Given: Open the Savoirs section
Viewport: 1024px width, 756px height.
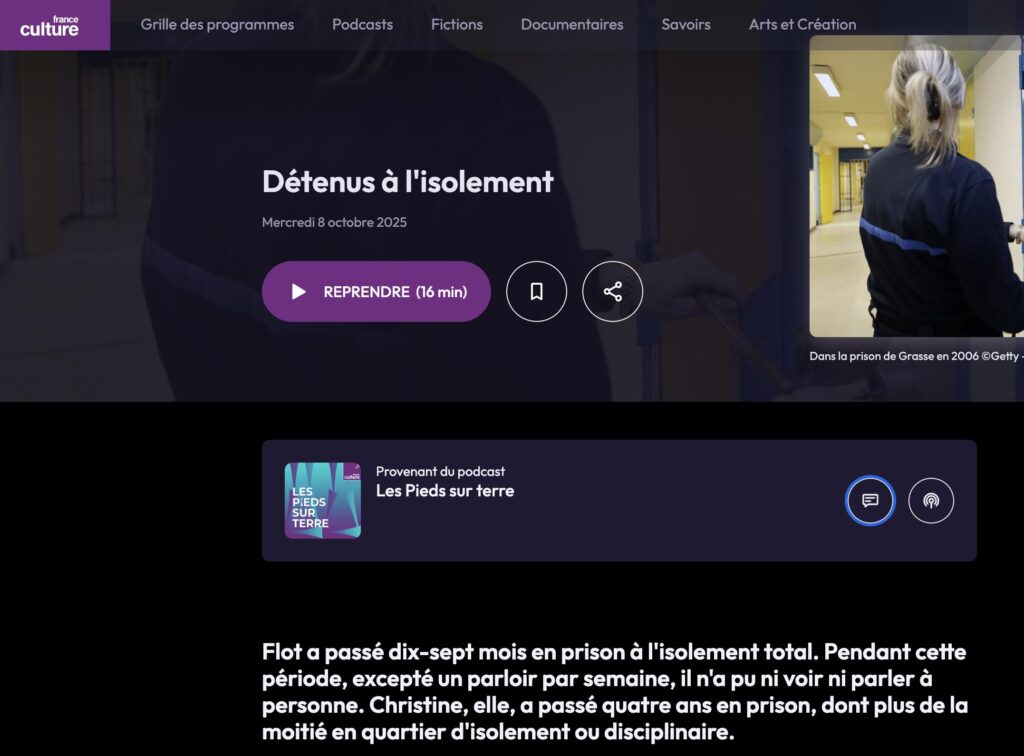Looking at the screenshot, I should [x=686, y=24].
